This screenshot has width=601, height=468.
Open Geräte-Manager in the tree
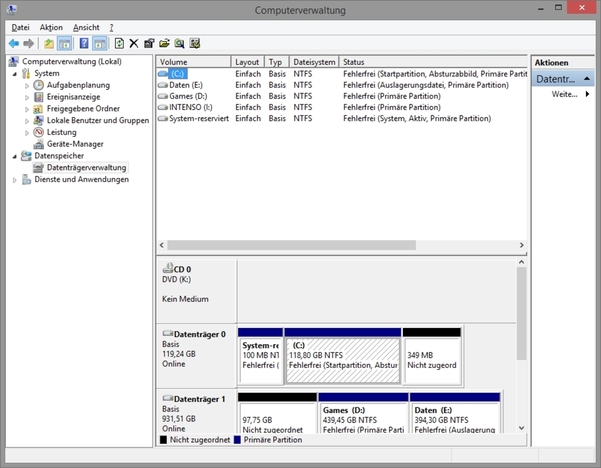coord(75,144)
